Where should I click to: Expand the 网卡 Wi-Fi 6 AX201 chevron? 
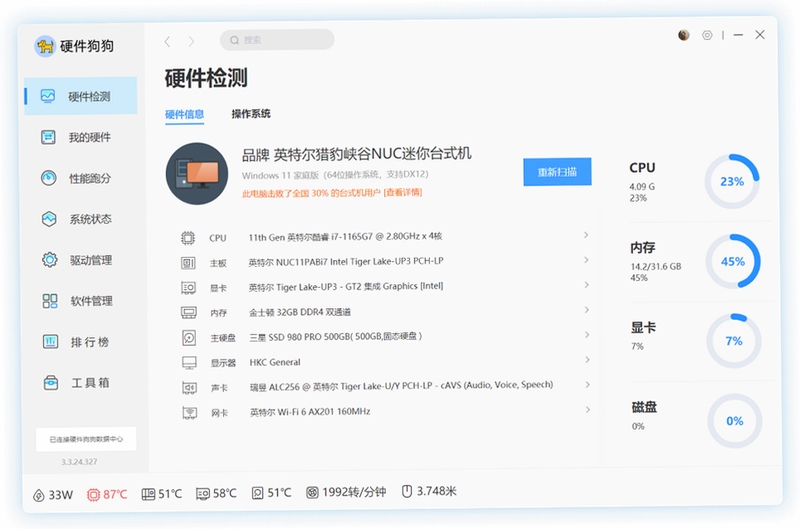(x=588, y=410)
